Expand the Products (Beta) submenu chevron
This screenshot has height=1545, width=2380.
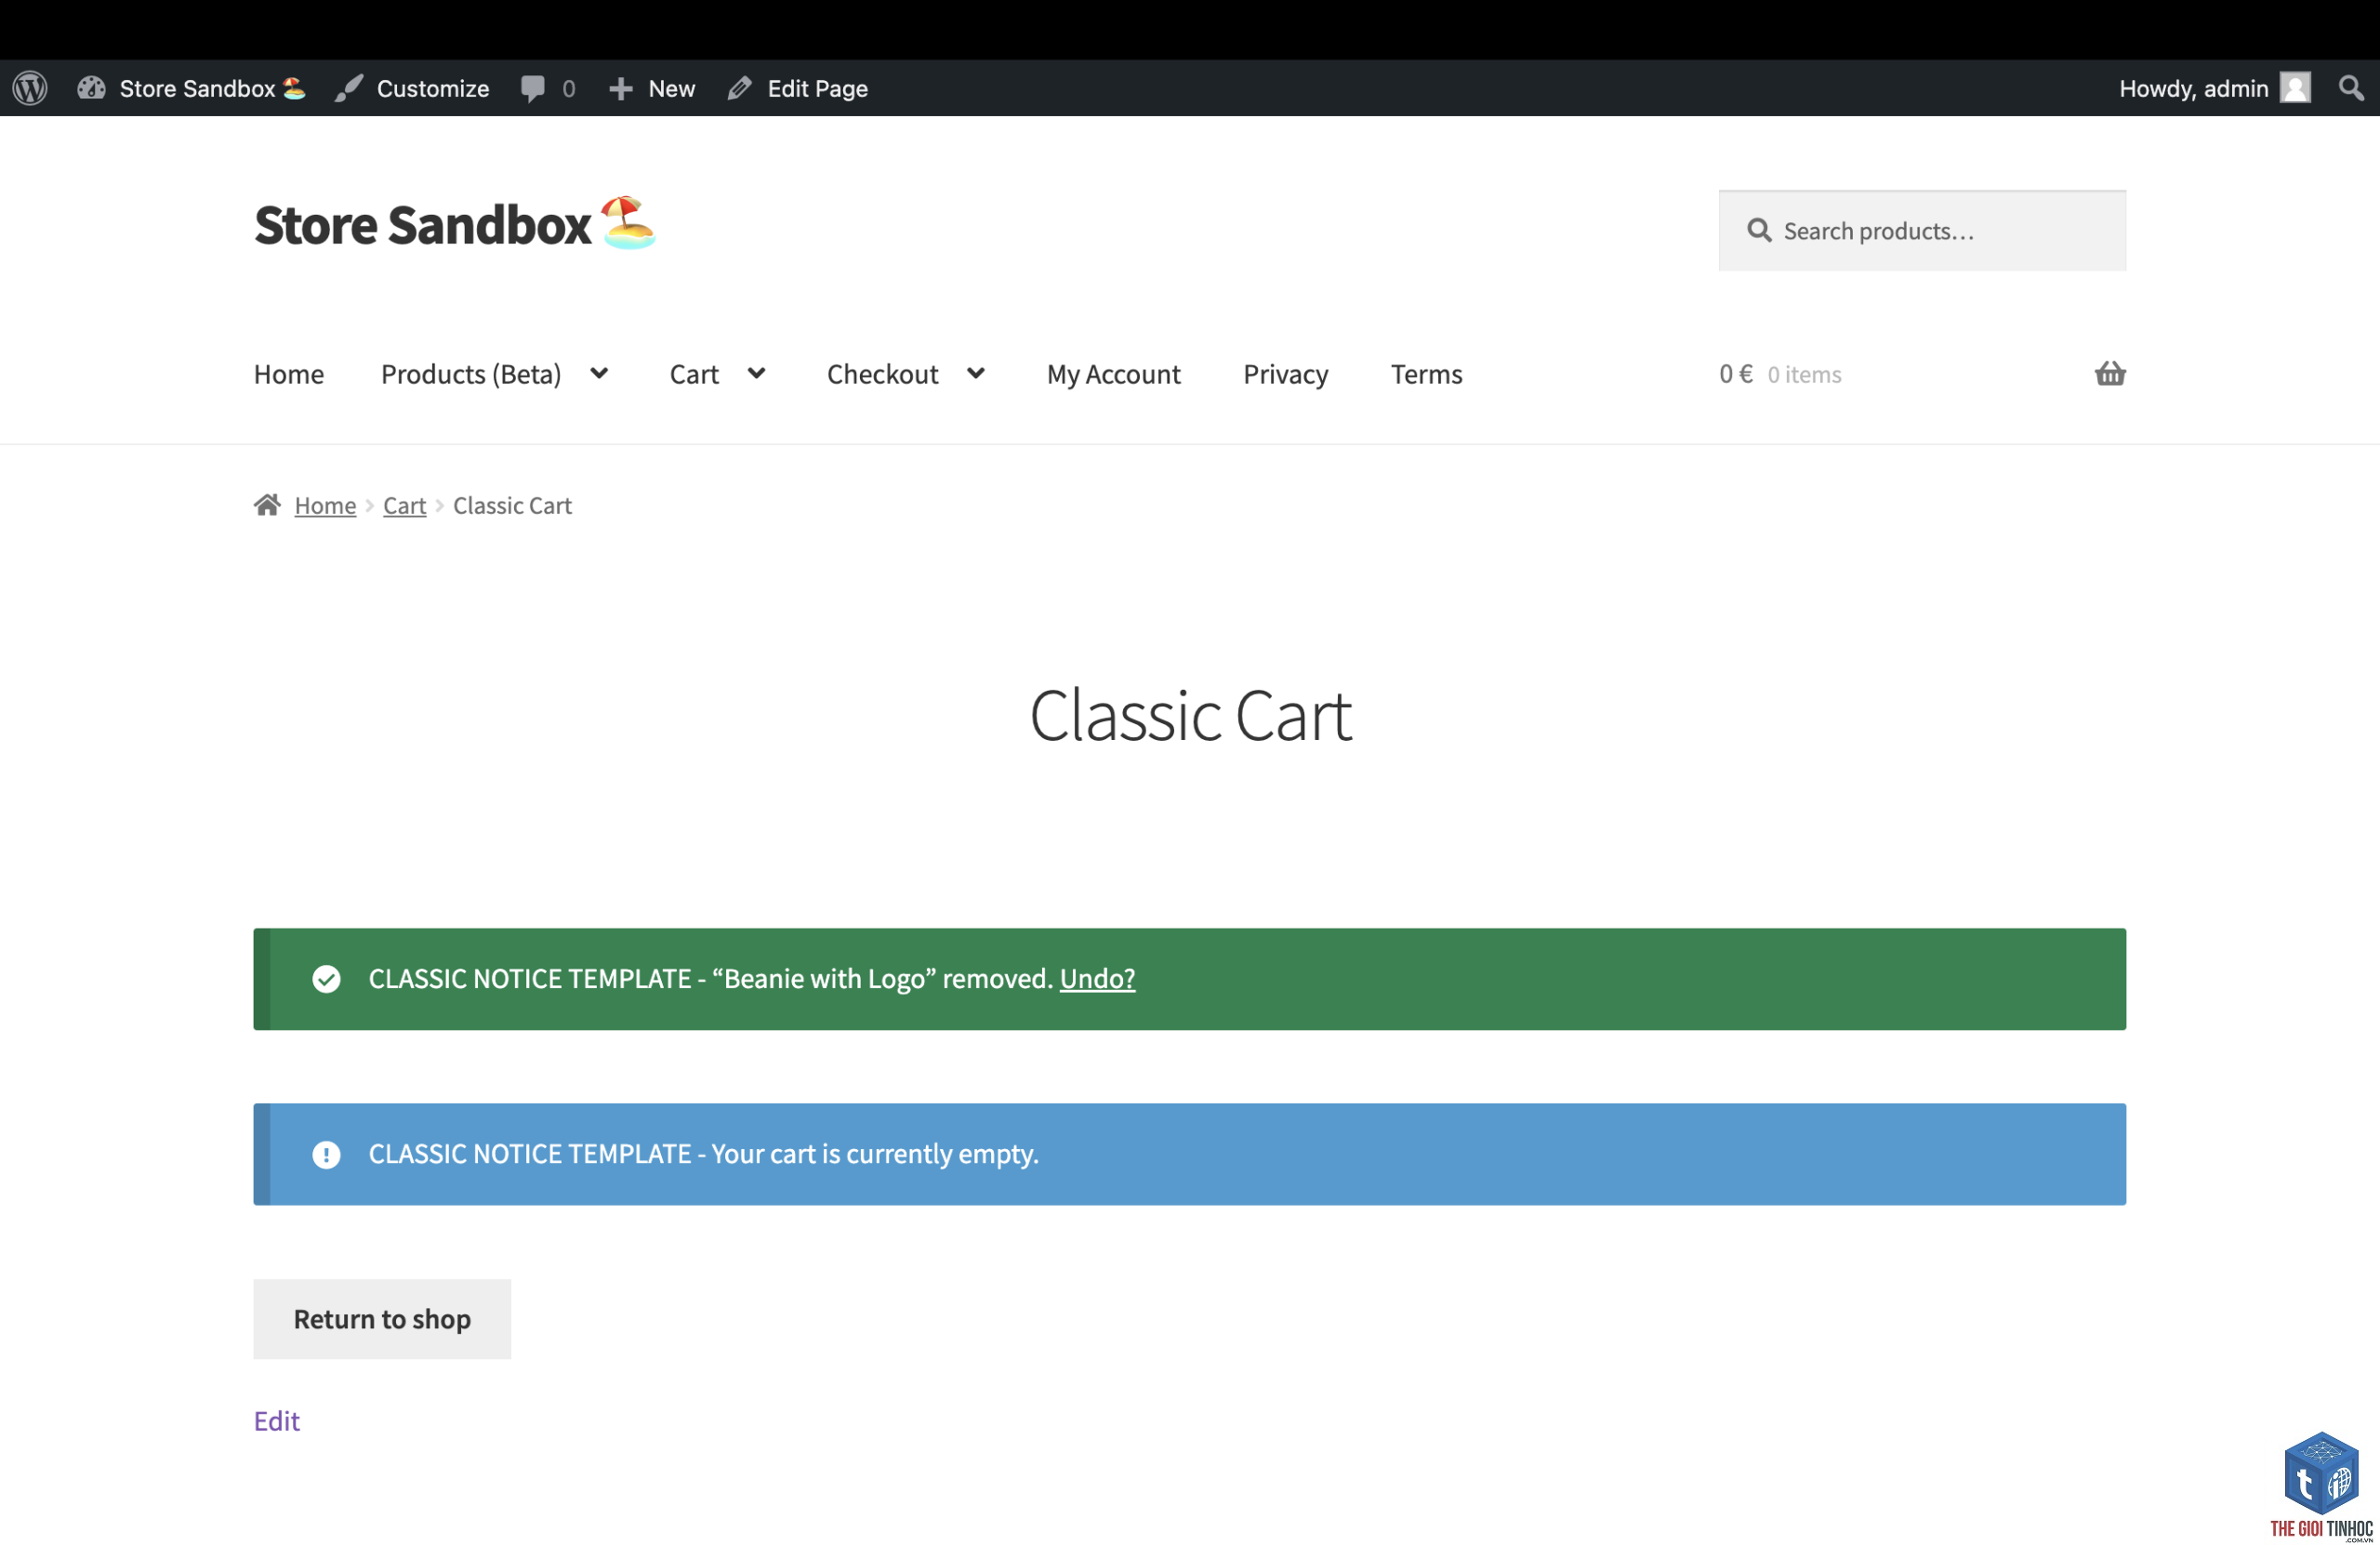click(x=599, y=373)
